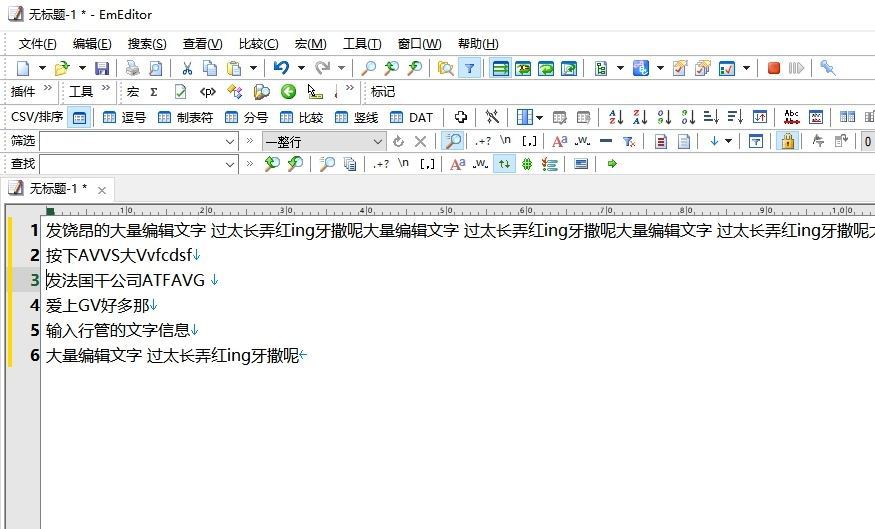Sort Z to A descending icon
Image resolution: width=875 pixels, height=529 pixels.
pos(640,117)
